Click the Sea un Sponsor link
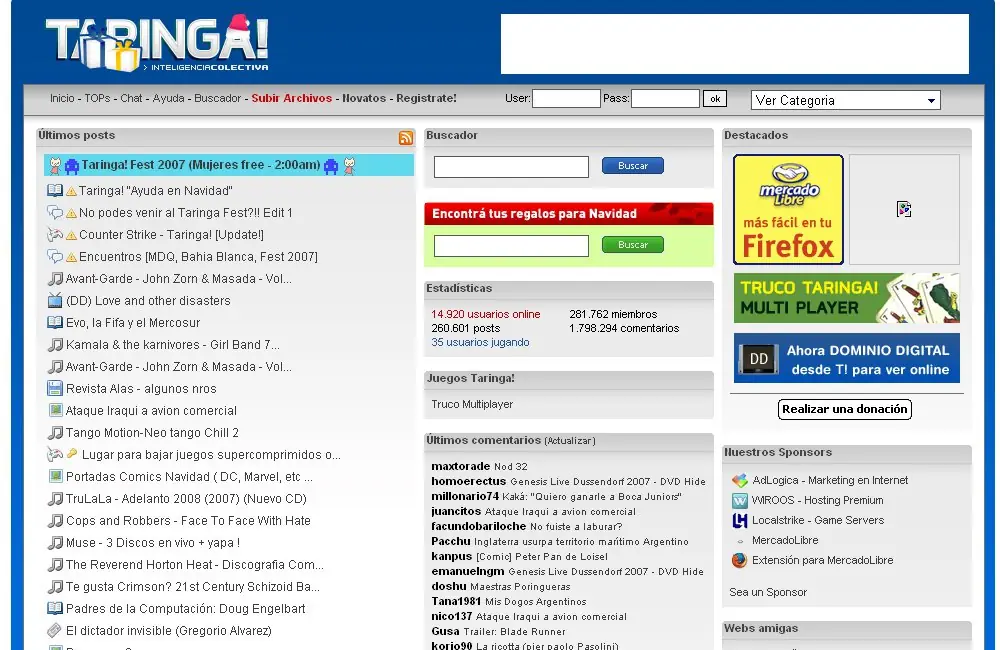1000x650 pixels. pyautogui.click(x=768, y=593)
